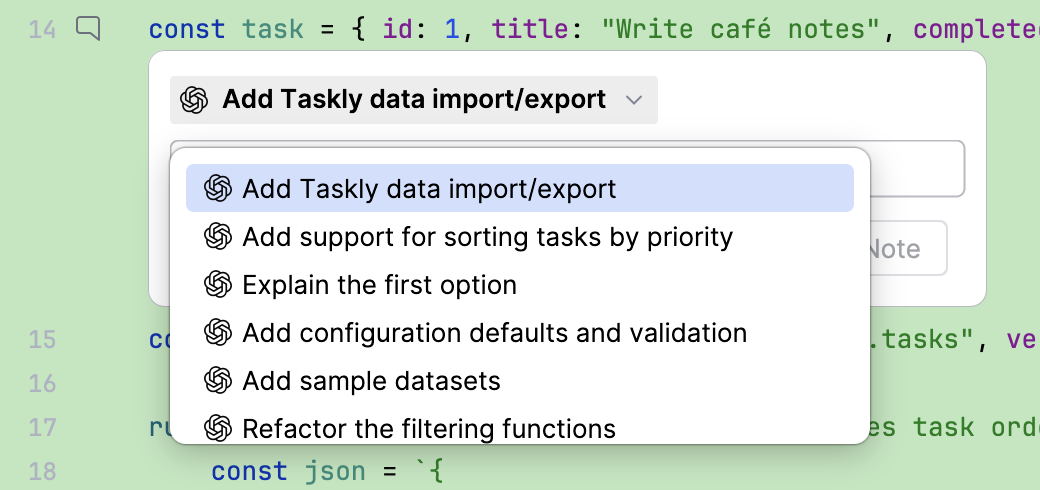Click the logo icon in the highlighted list entry
This screenshot has width=1040, height=490.
pos(218,188)
